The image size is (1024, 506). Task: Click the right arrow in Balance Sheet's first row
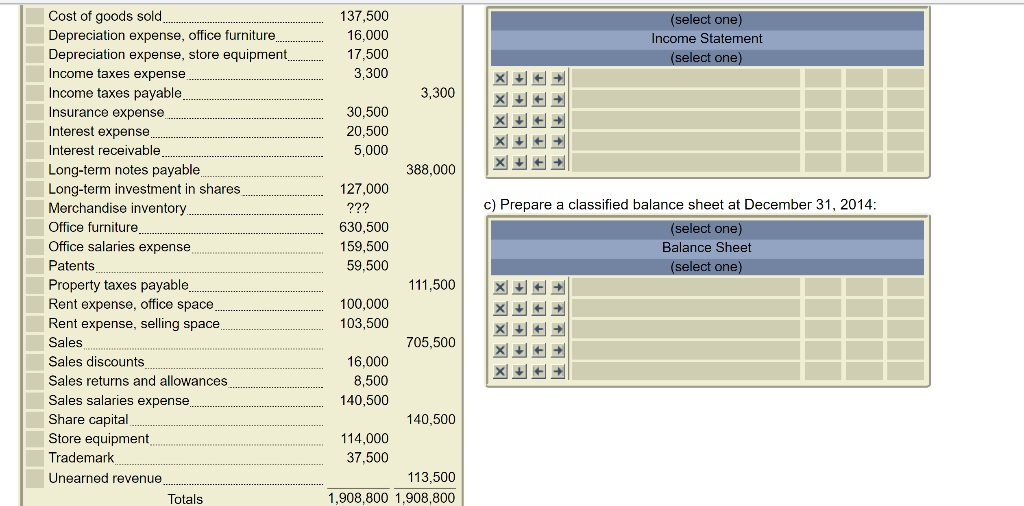[x=557, y=287]
